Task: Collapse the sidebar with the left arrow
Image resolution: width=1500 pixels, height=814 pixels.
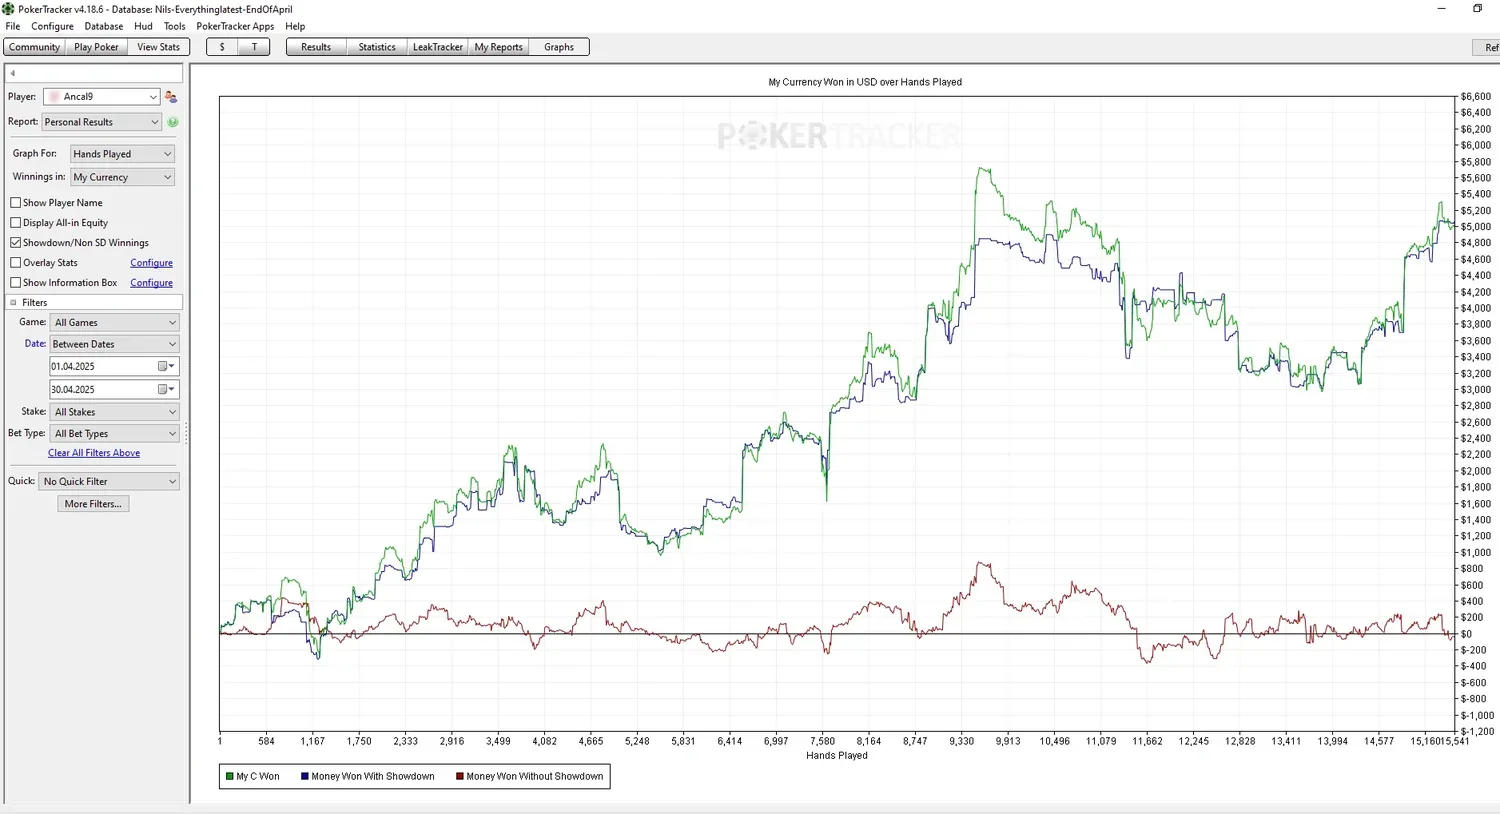Action: [13, 73]
